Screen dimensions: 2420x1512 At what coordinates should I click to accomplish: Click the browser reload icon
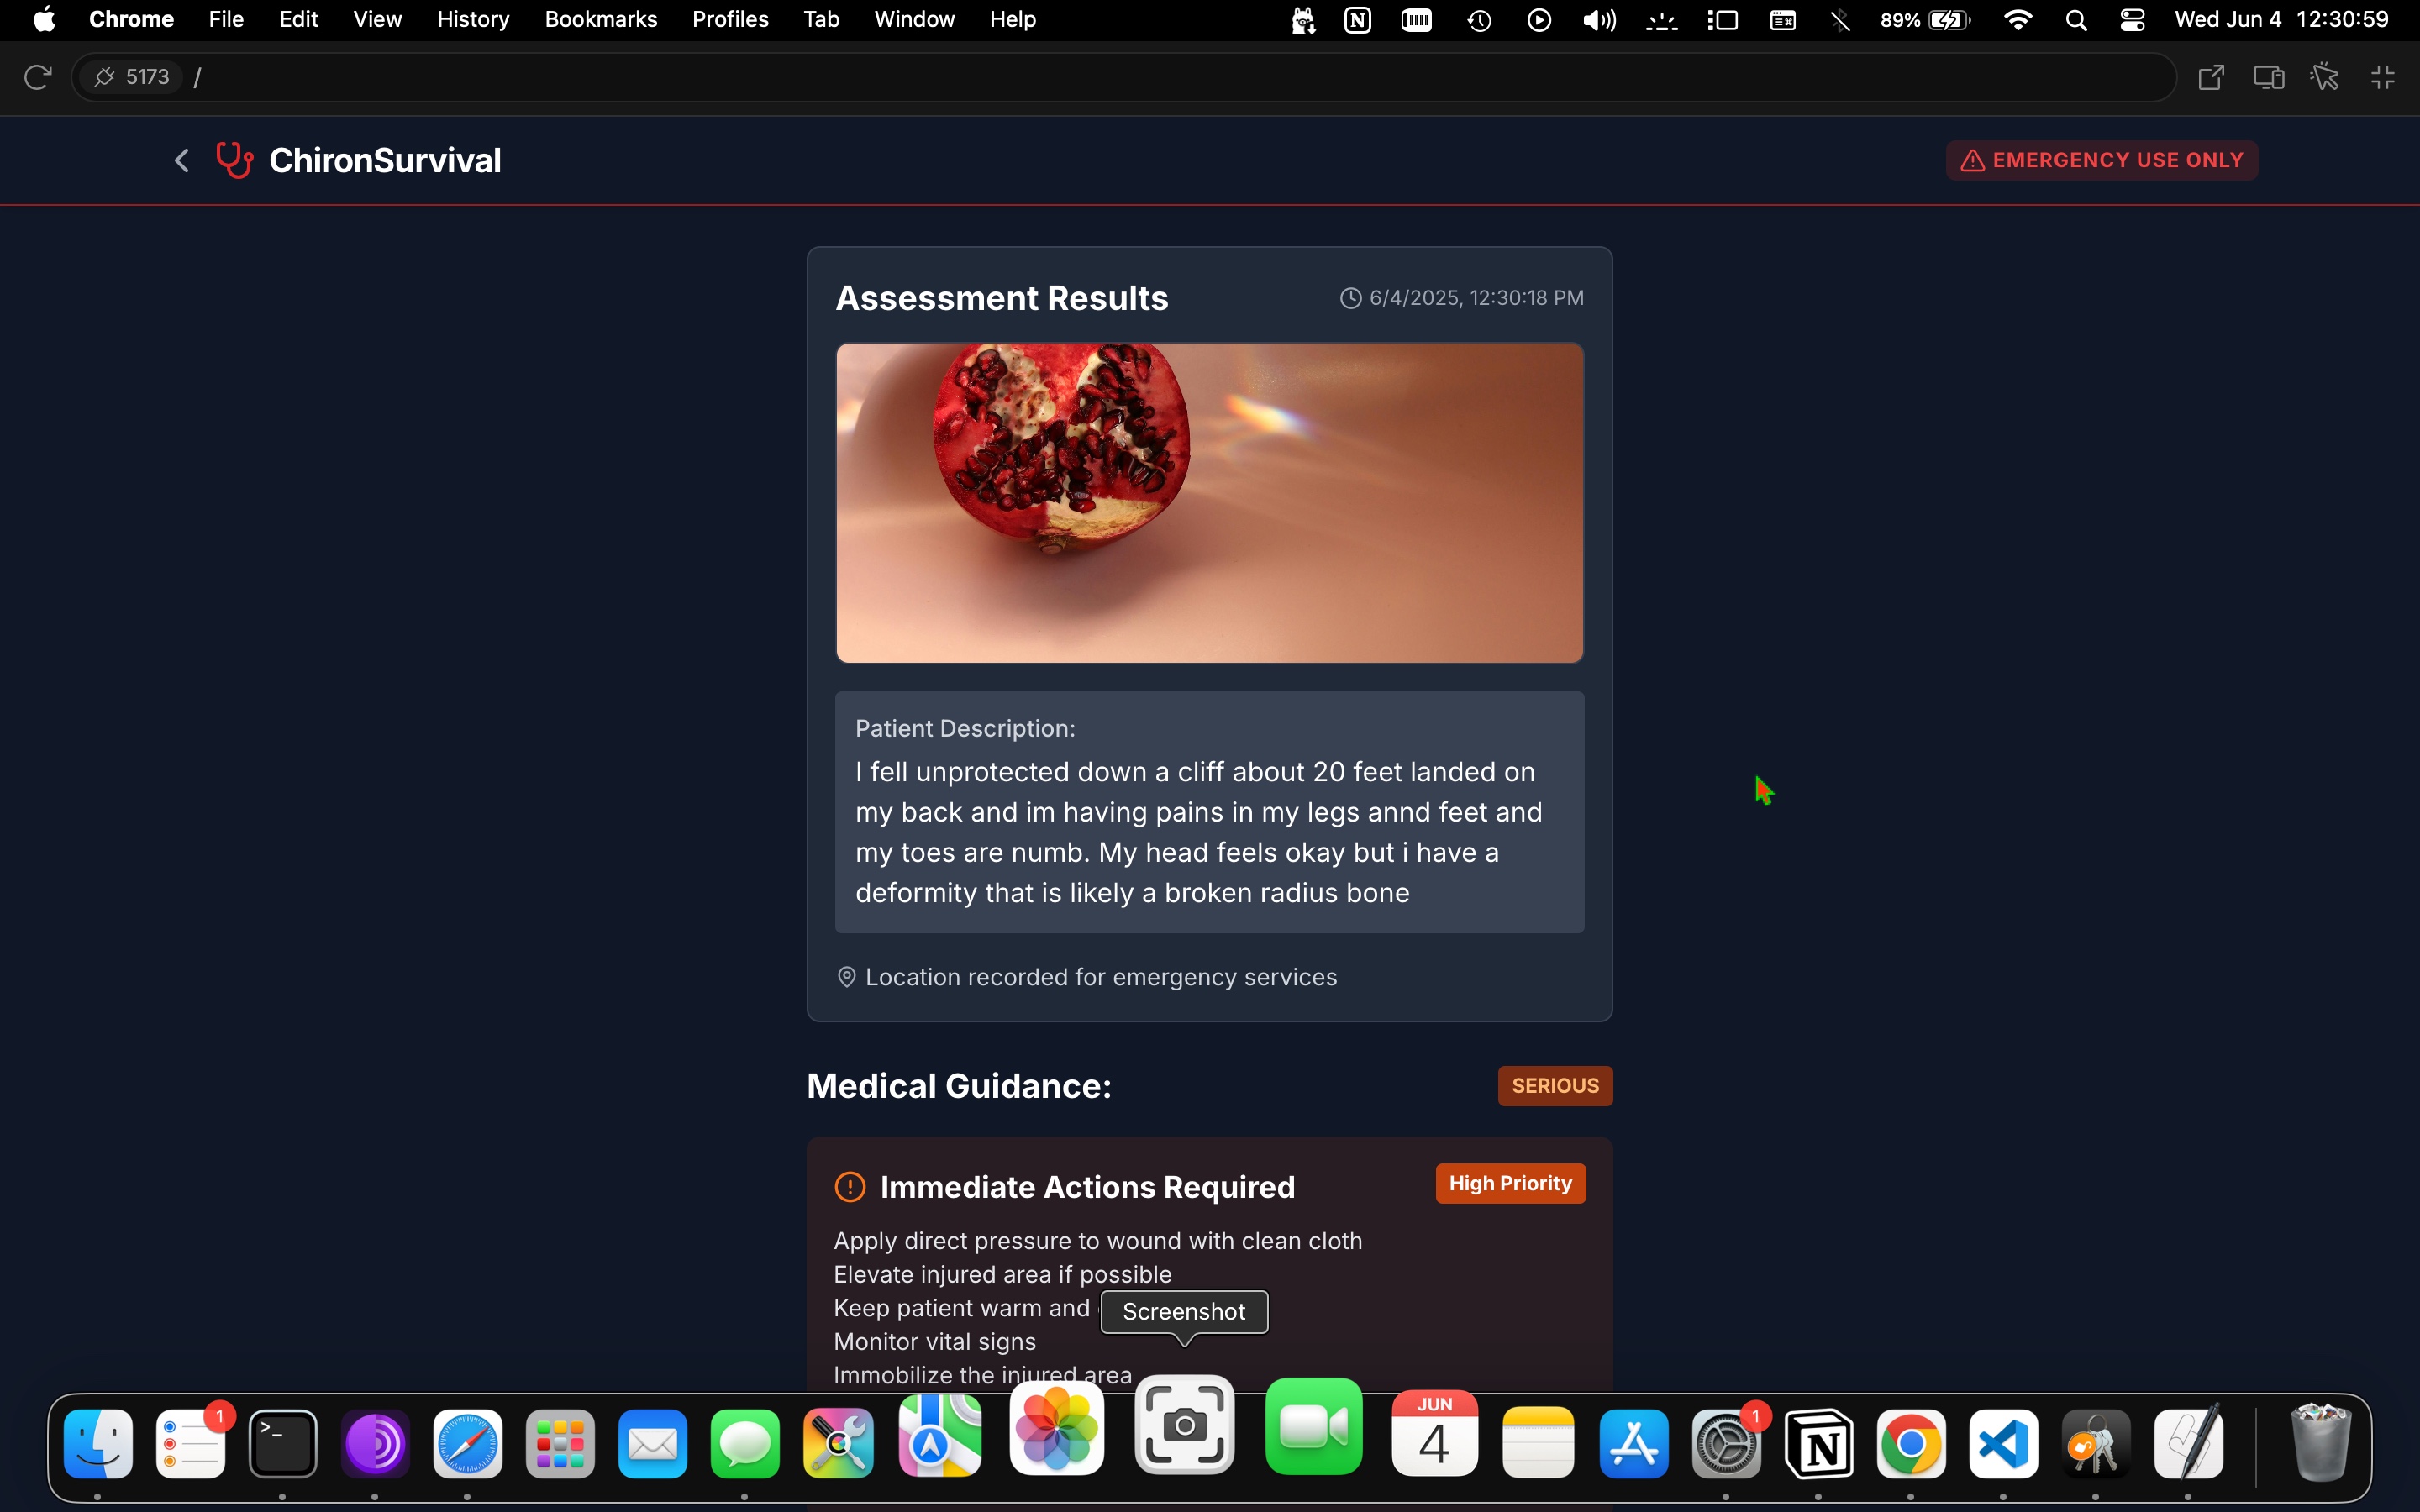37,77
